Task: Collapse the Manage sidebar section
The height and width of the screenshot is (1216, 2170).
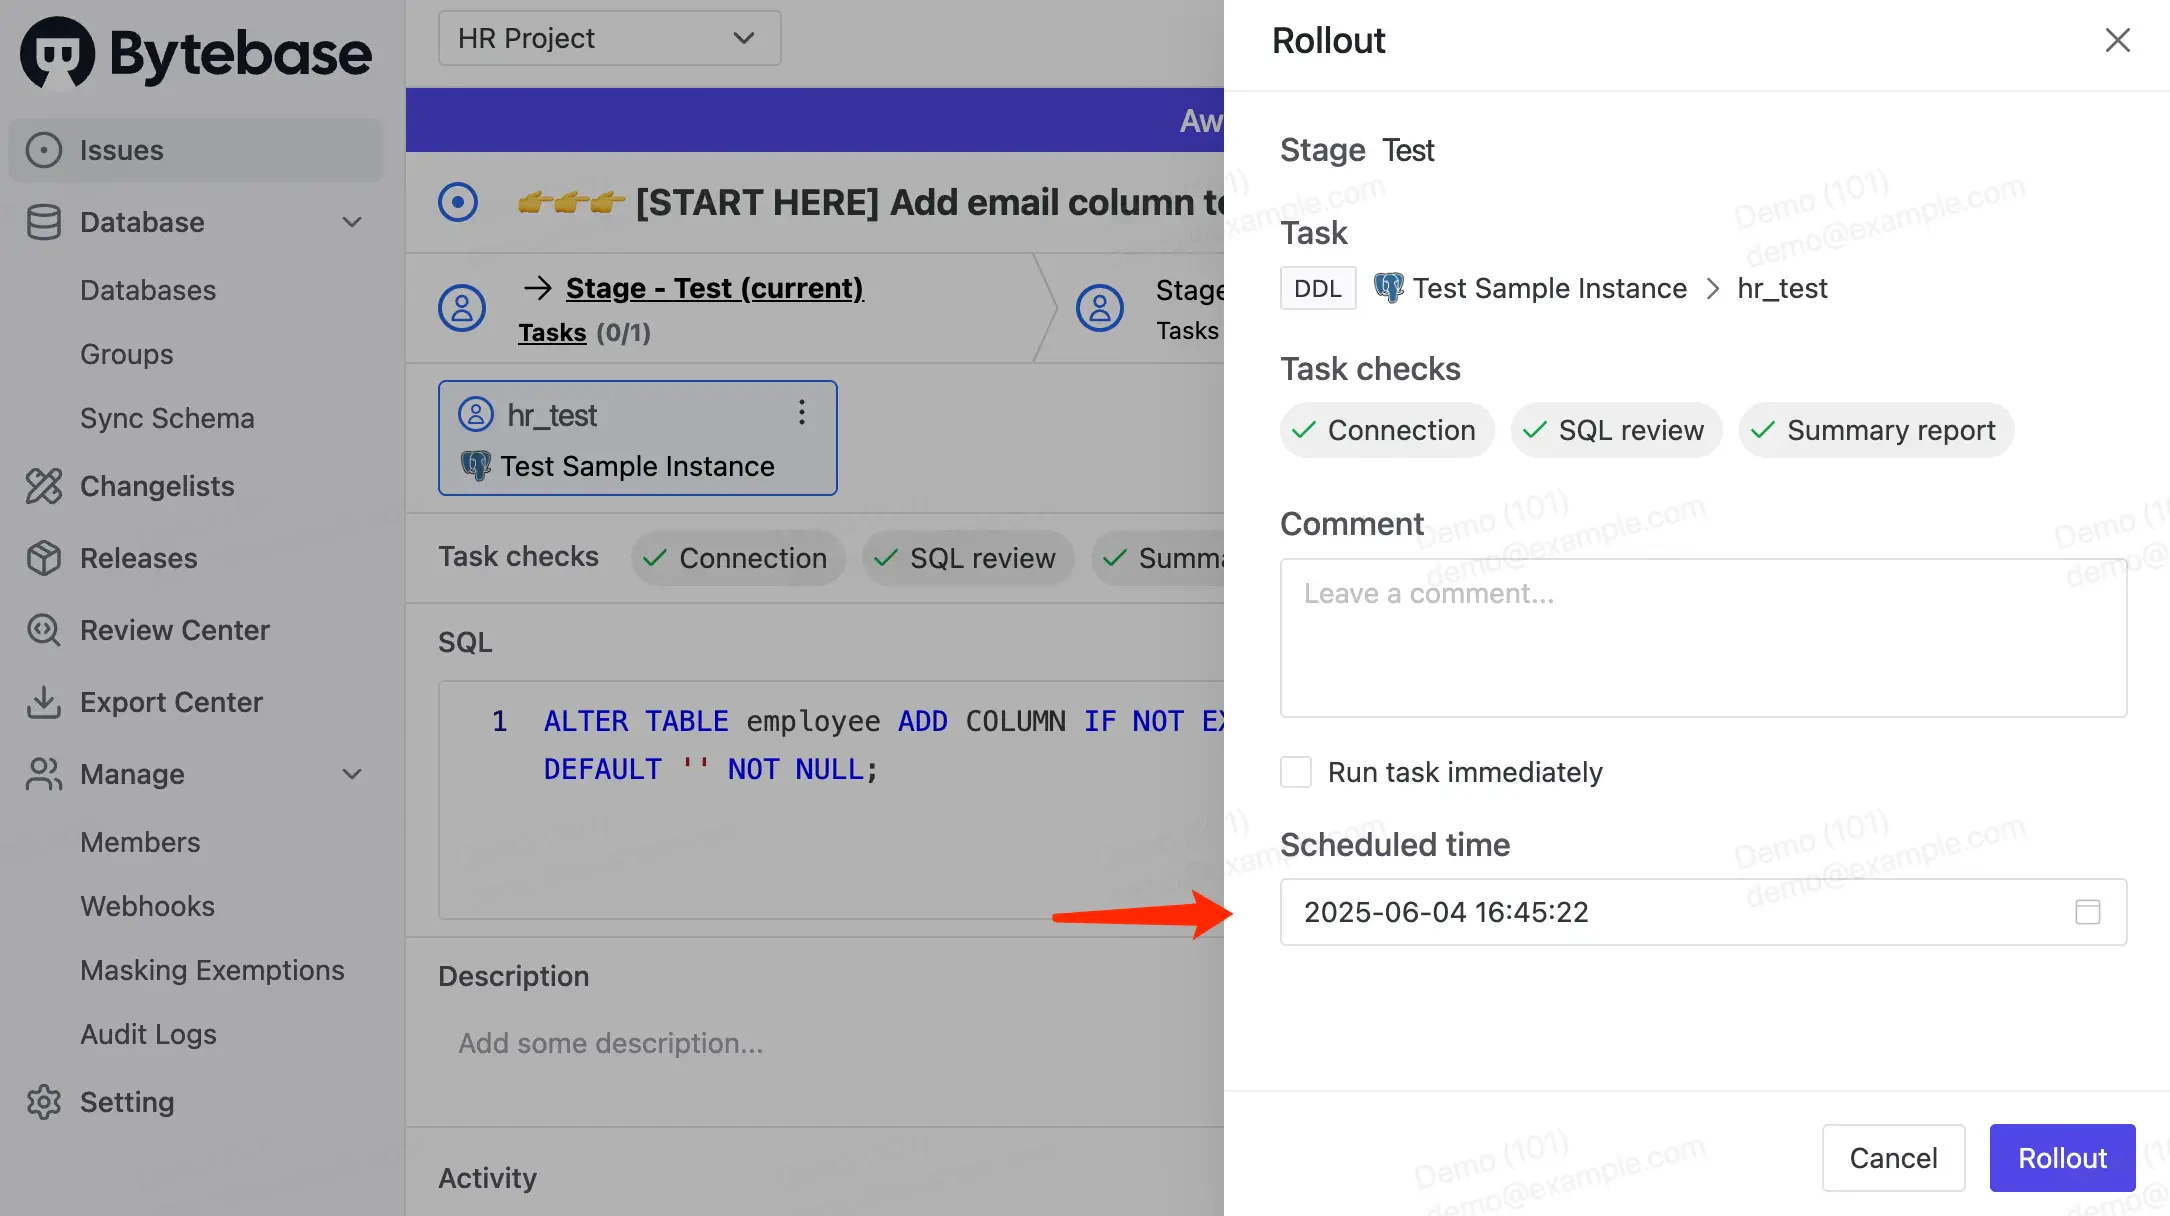Action: pyautogui.click(x=352, y=774)
